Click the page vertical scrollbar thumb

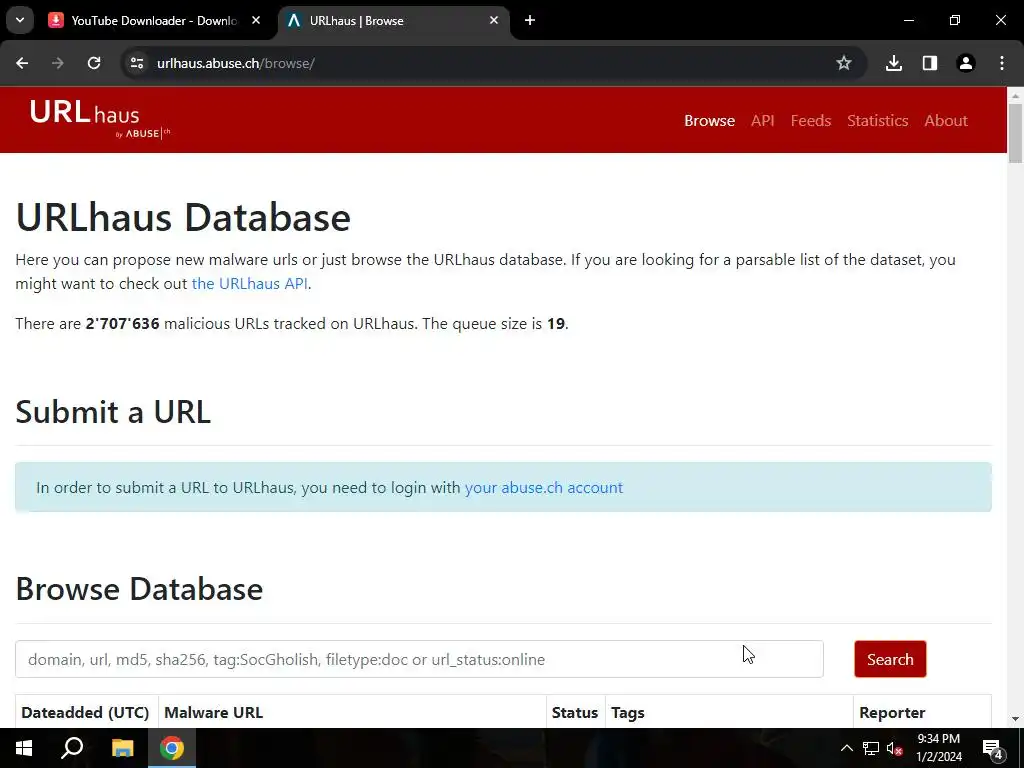pyautogui.click(x=1015, y=133)
